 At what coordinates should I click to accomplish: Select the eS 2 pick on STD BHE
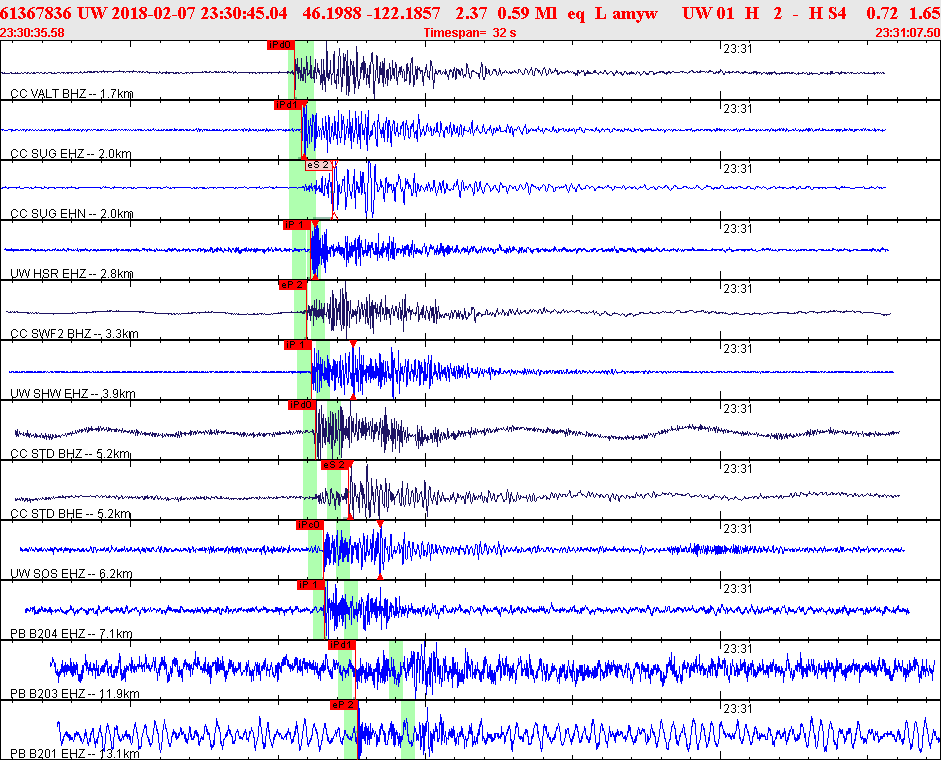point(334,465)
